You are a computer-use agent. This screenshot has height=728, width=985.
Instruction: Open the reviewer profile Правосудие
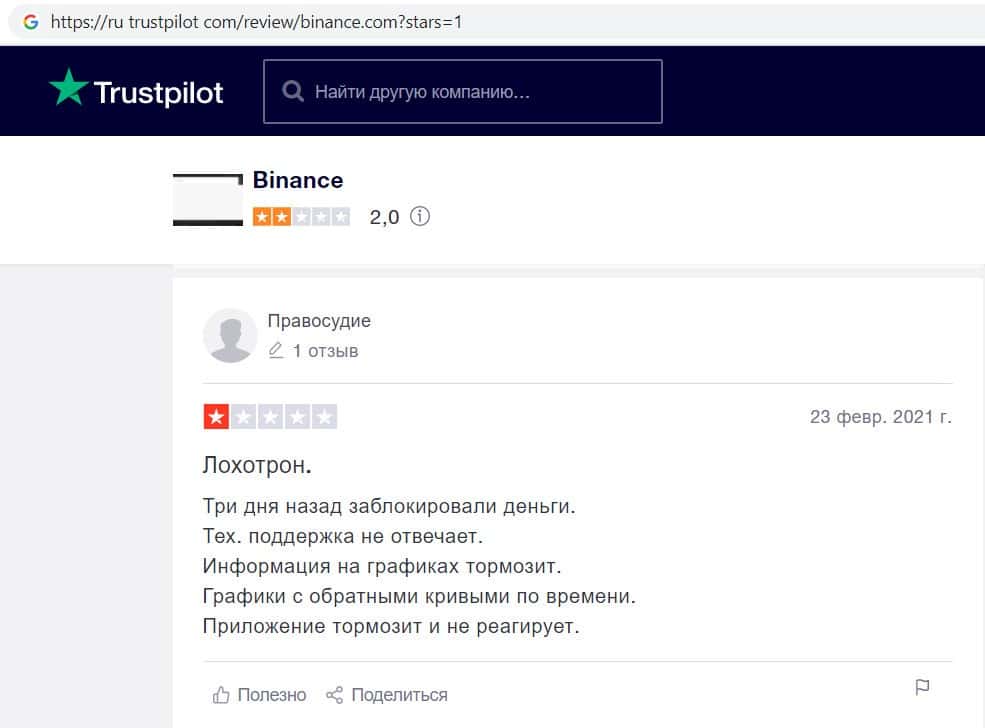click(x=319, y=321)
